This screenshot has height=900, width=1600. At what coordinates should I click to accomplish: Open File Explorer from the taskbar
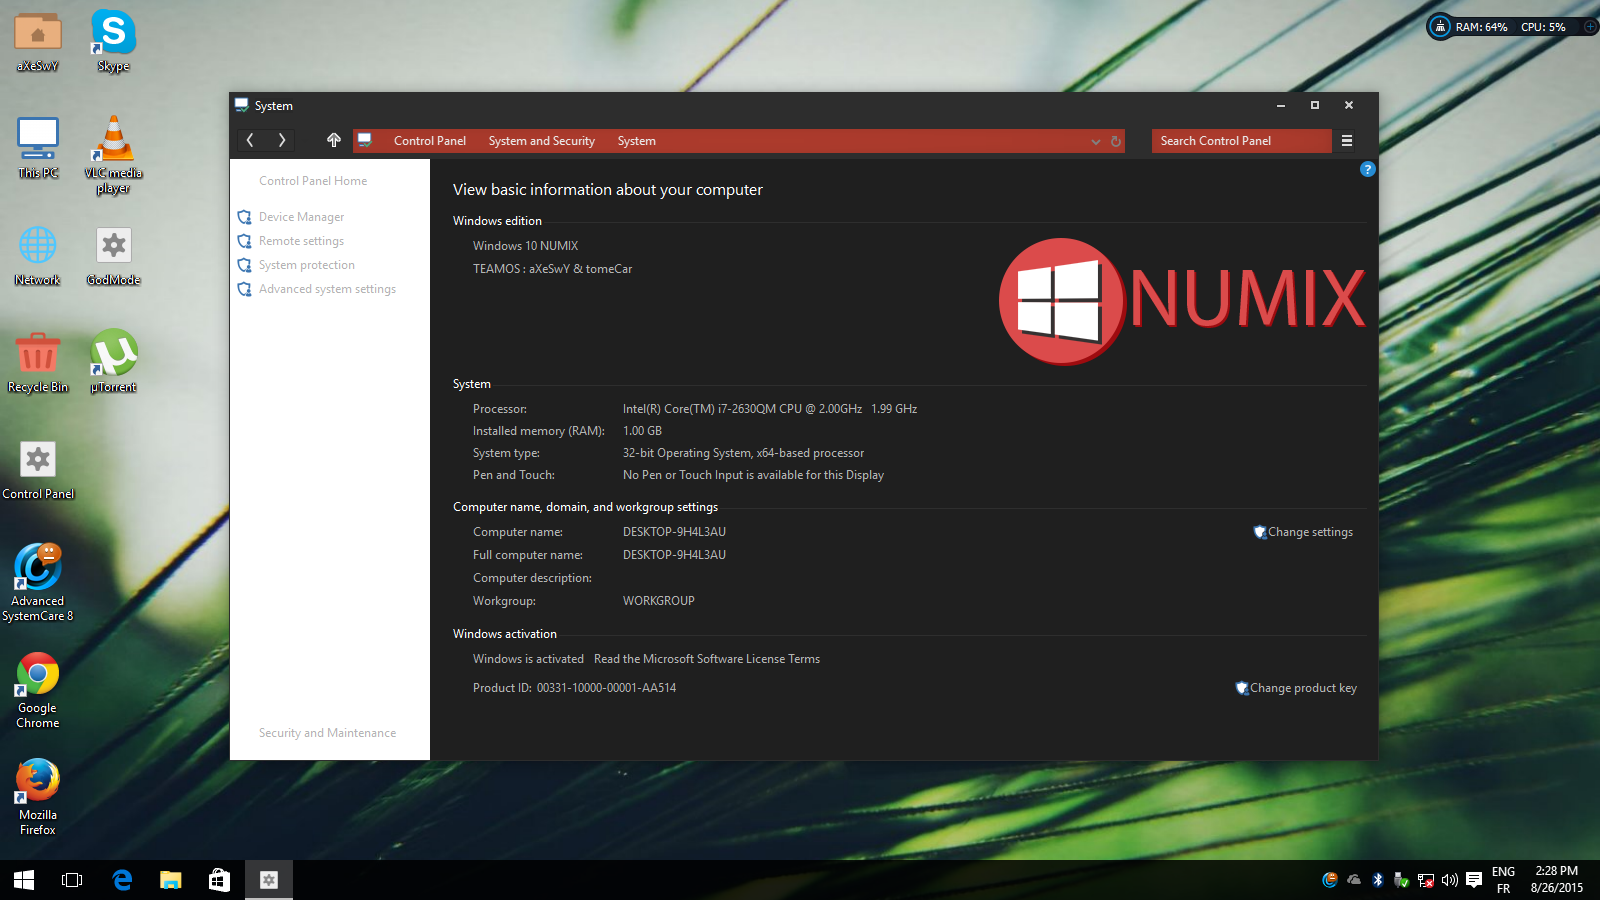(x=171, y=880)
